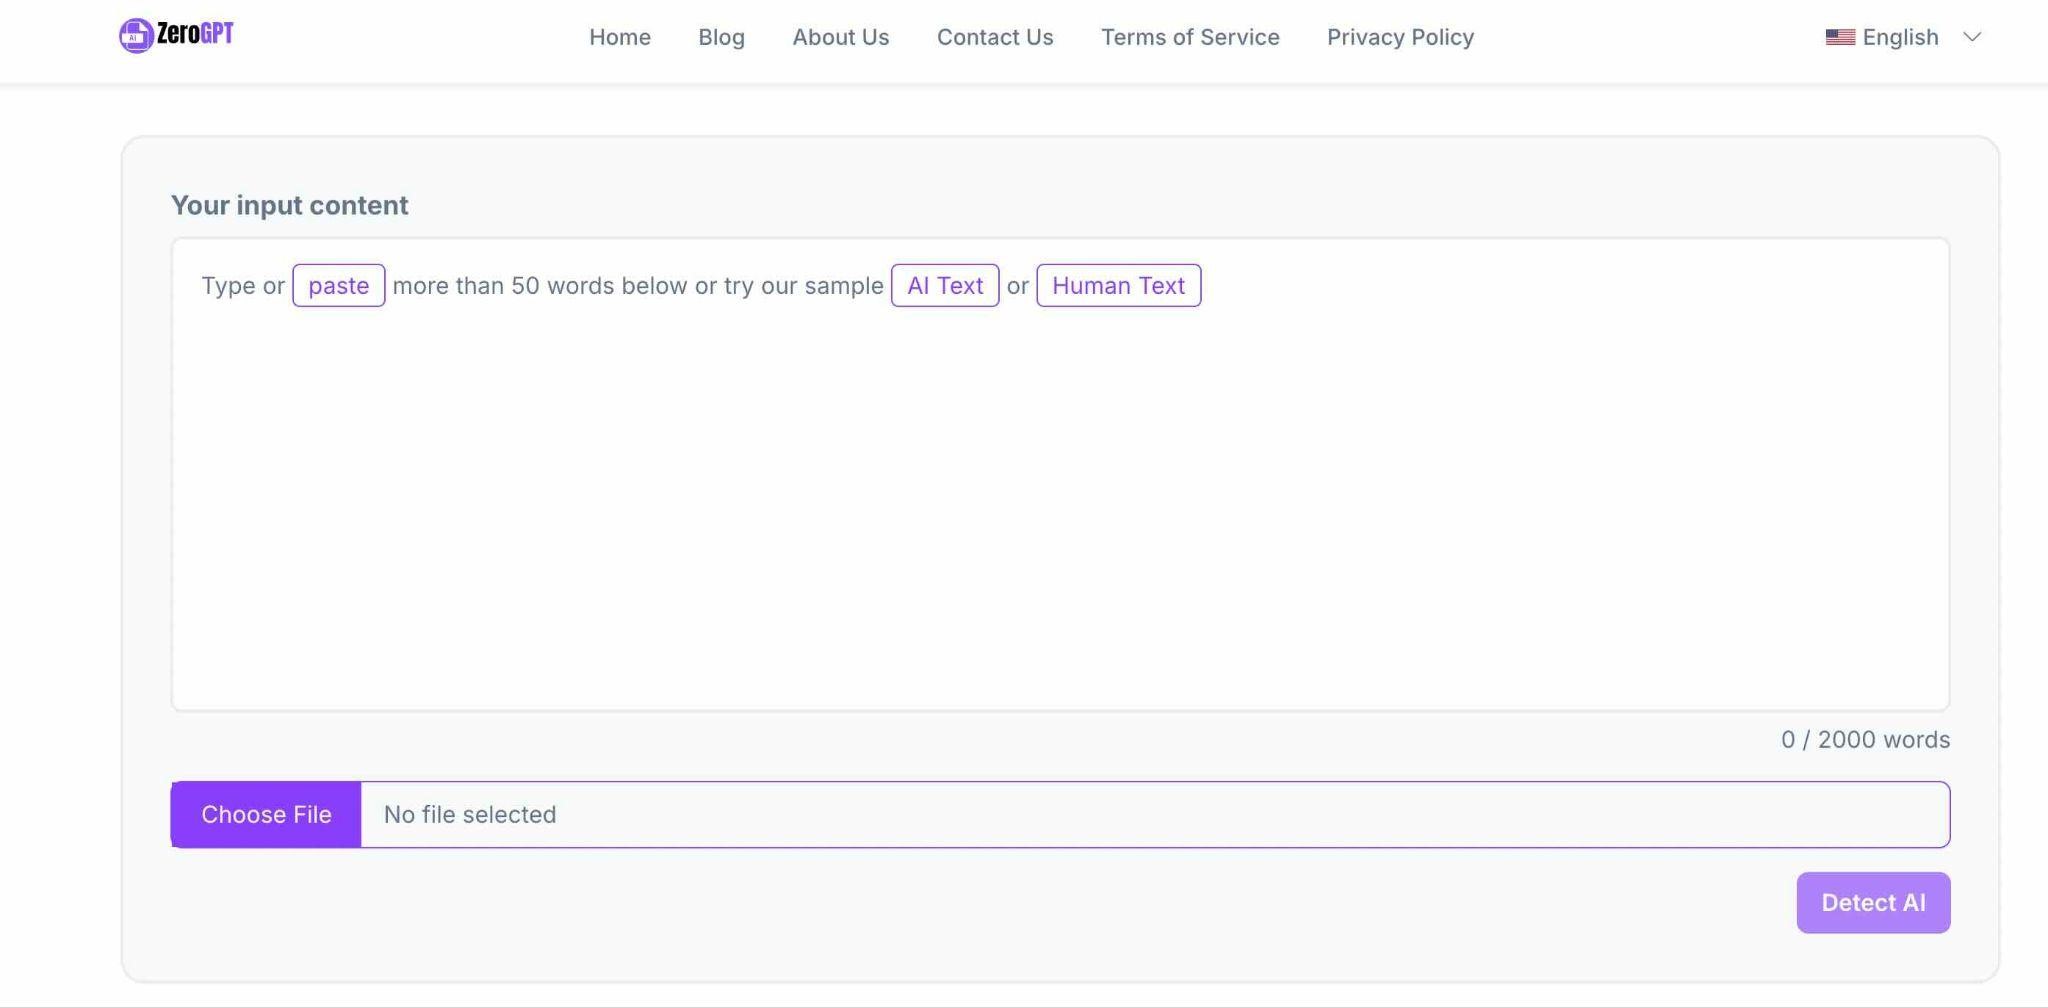Click the ZeroGPT logo
This screenshot has height=1008, width=2048.
click(176, 35)
